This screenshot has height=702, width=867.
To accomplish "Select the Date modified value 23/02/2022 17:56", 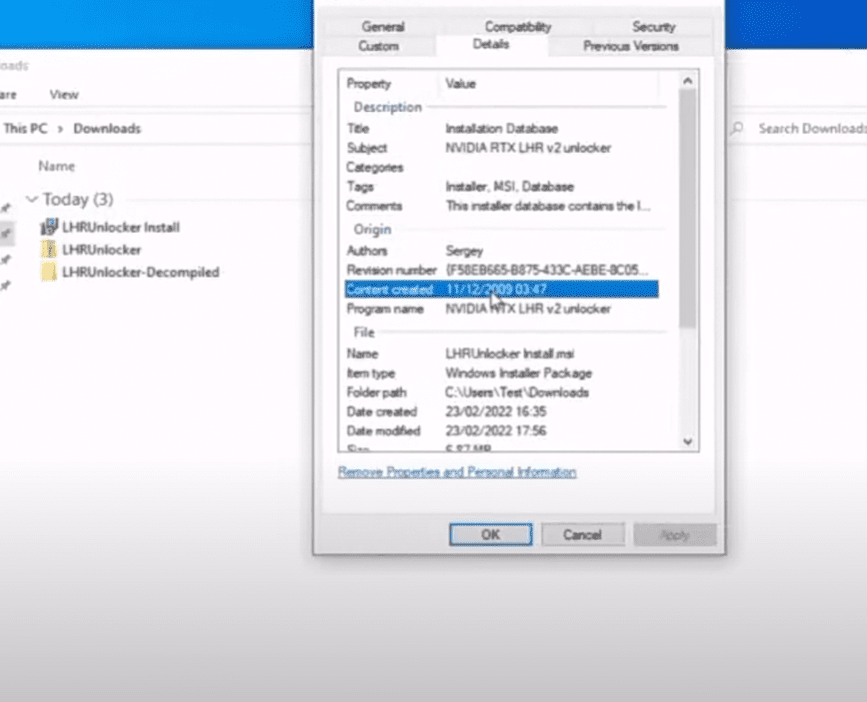I will (x=495, y=431).
